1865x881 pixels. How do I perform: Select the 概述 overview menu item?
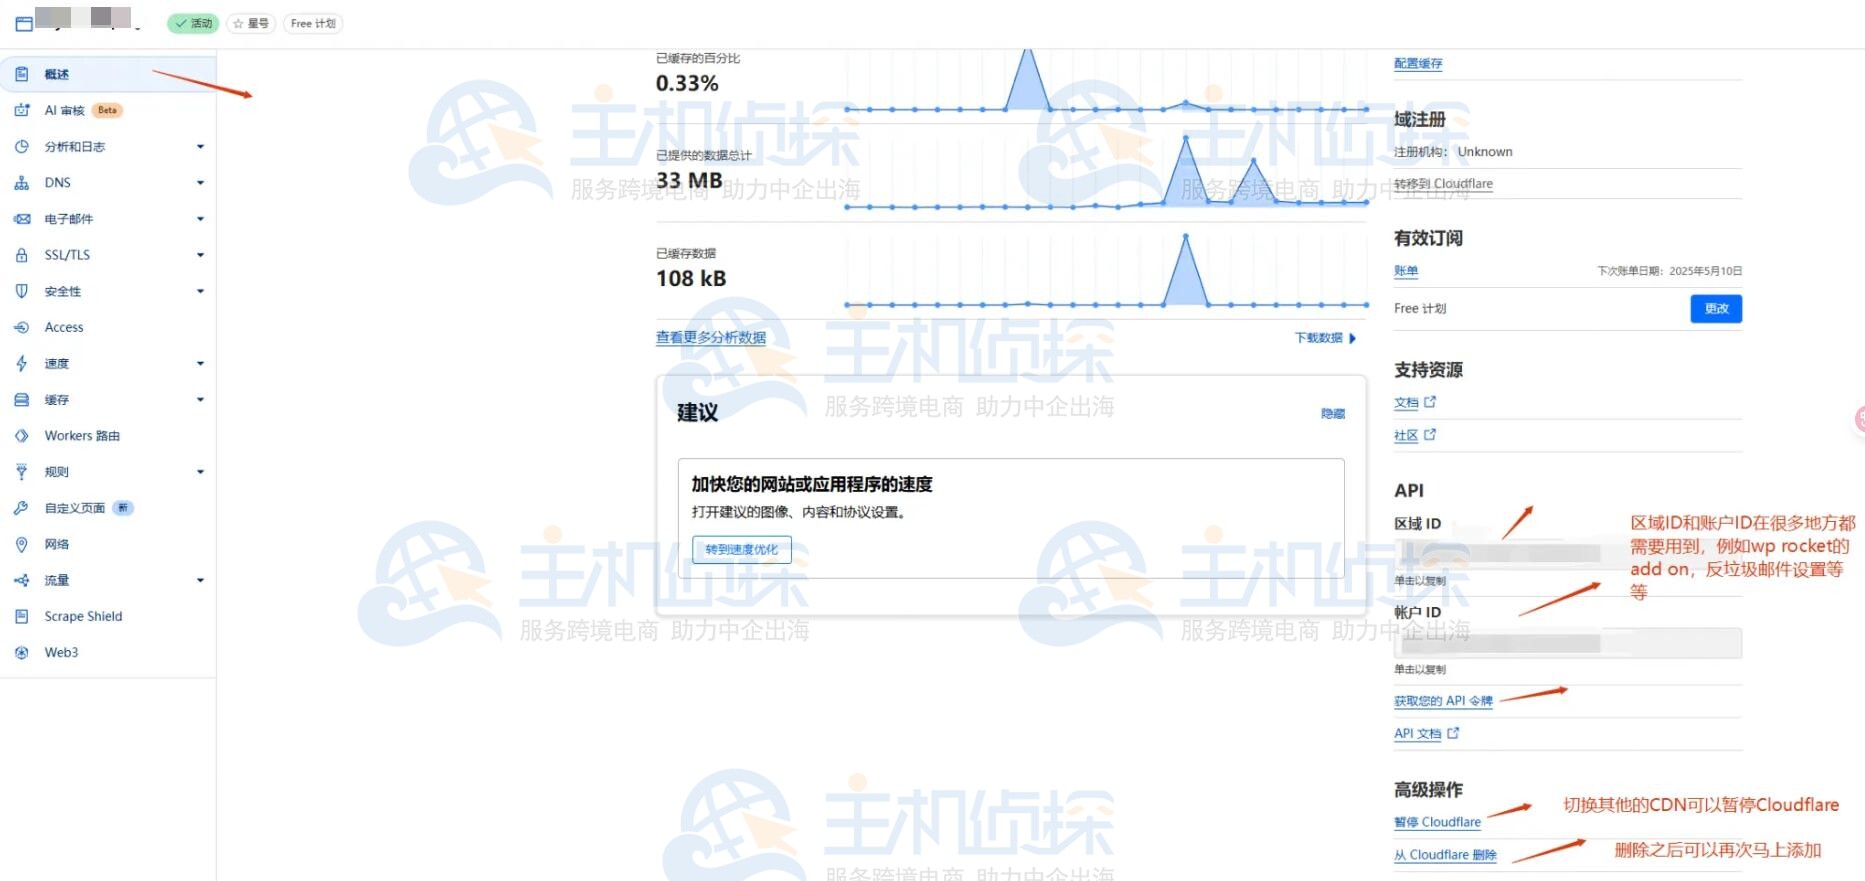pos(57,75)
